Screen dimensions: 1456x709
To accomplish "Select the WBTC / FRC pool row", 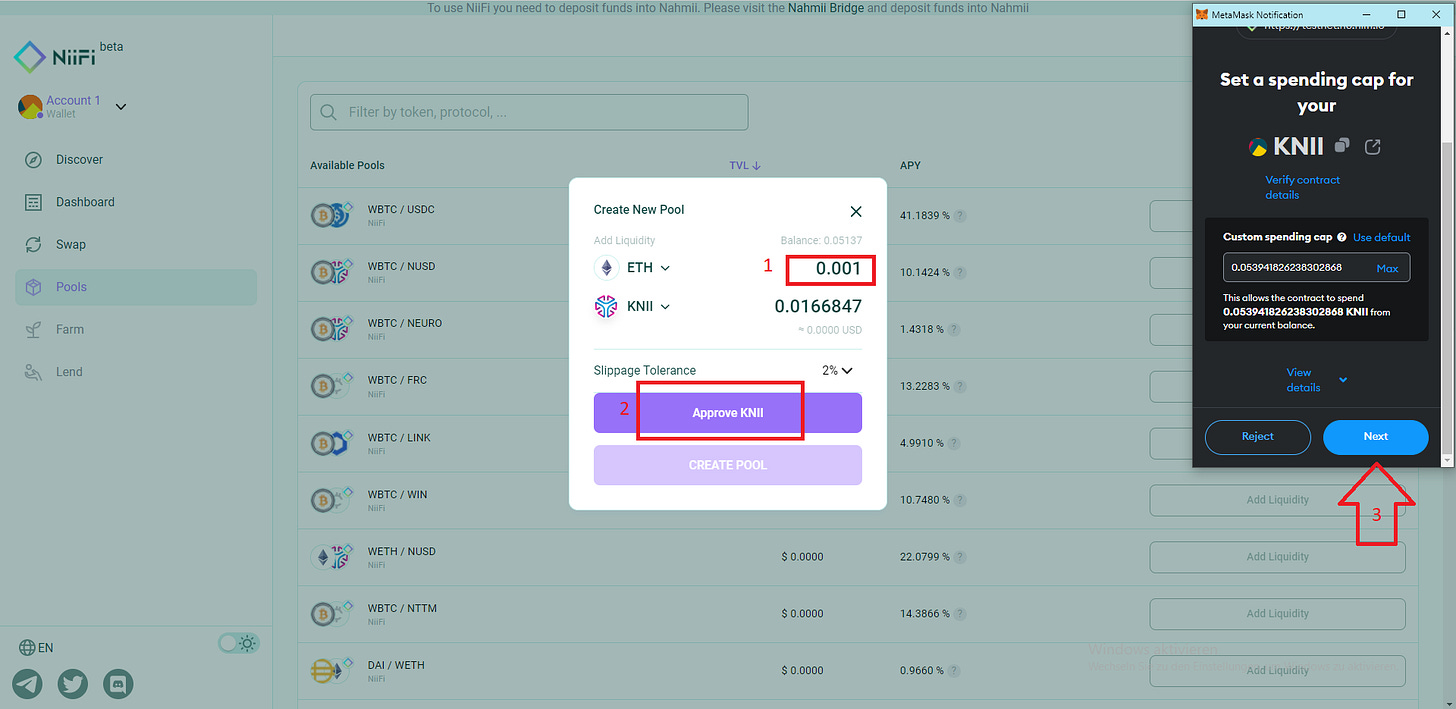I will point(857,386).
